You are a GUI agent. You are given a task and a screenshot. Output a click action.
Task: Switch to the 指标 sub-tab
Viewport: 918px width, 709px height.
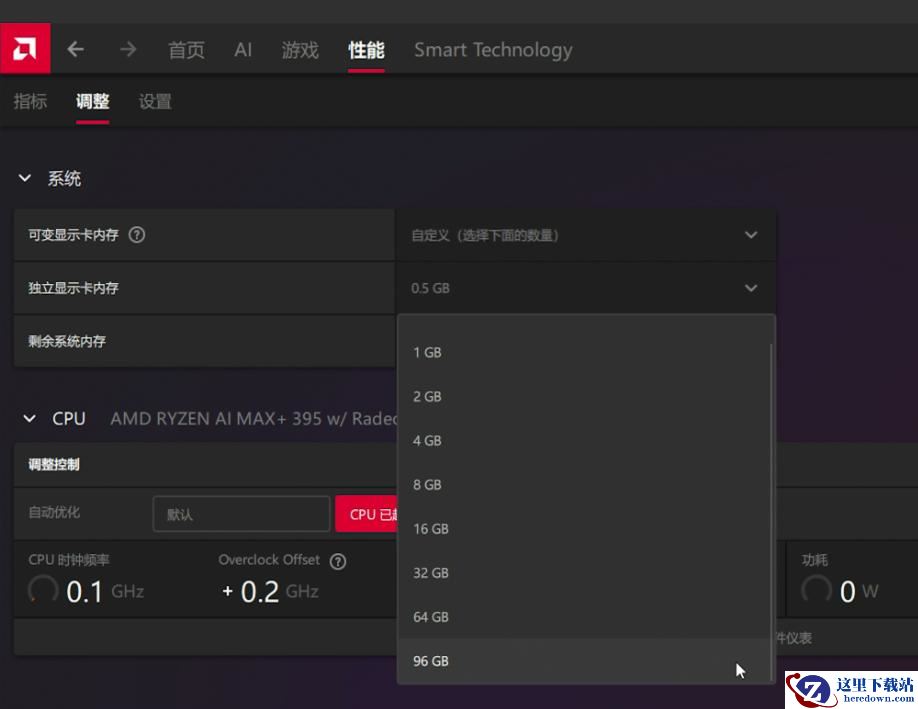point(30,102)
